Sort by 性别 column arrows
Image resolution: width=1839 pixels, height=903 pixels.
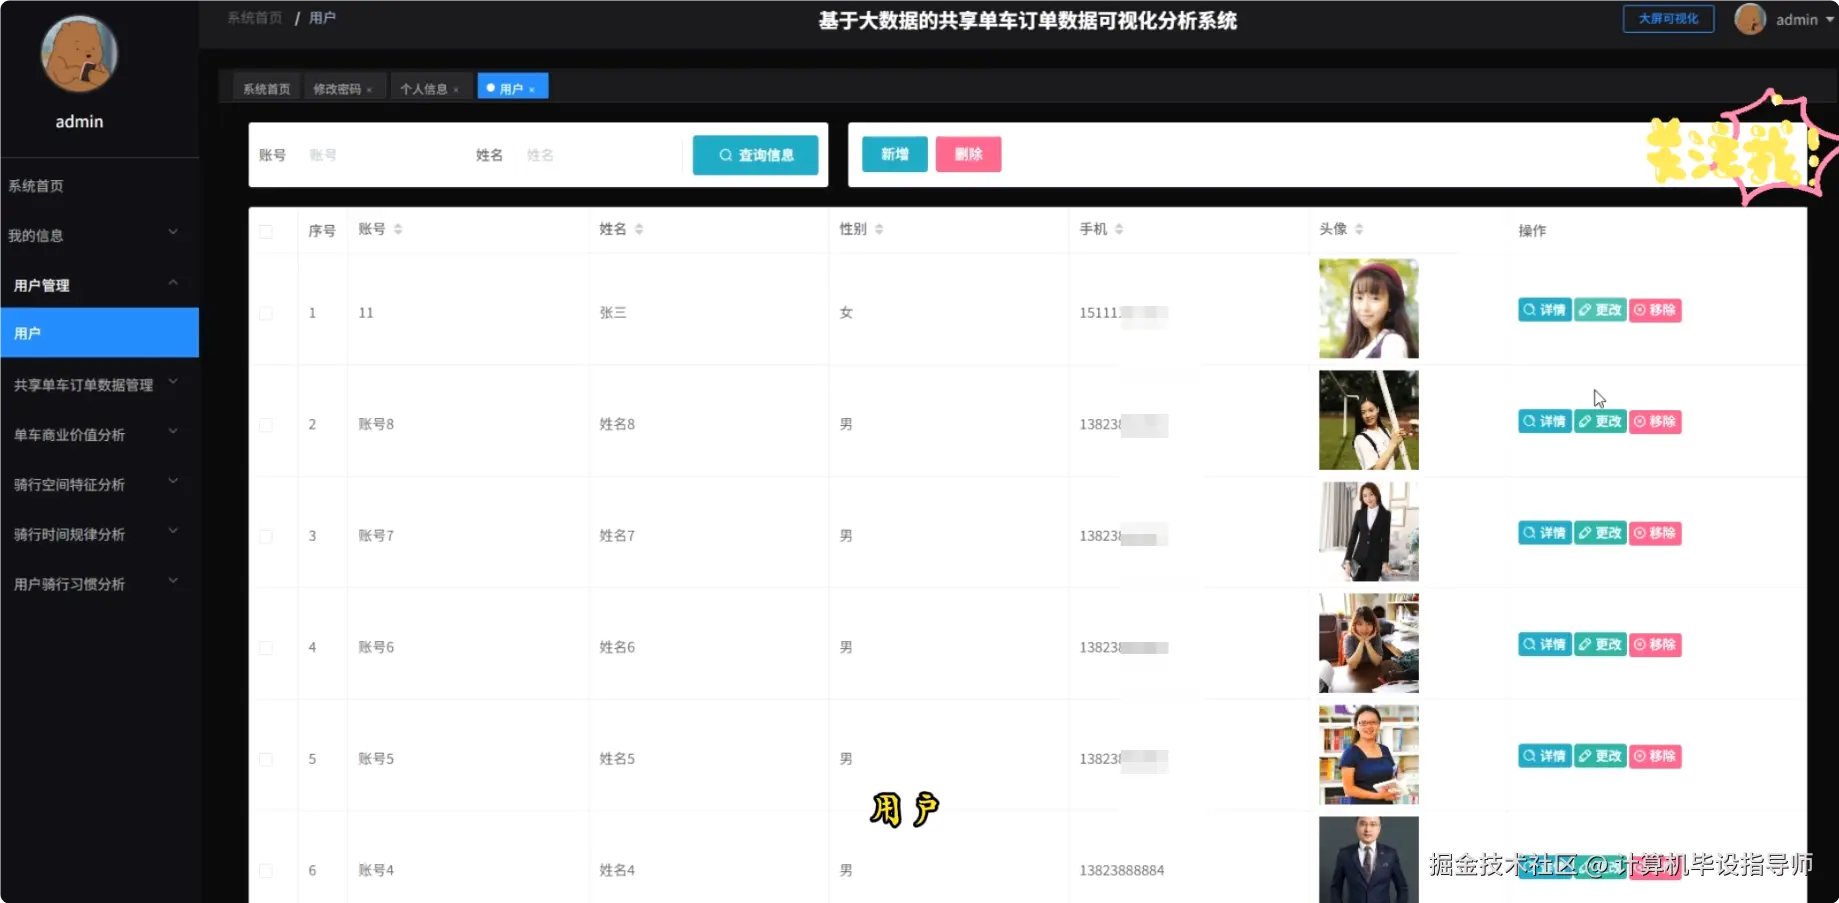[x=879, y=229]
